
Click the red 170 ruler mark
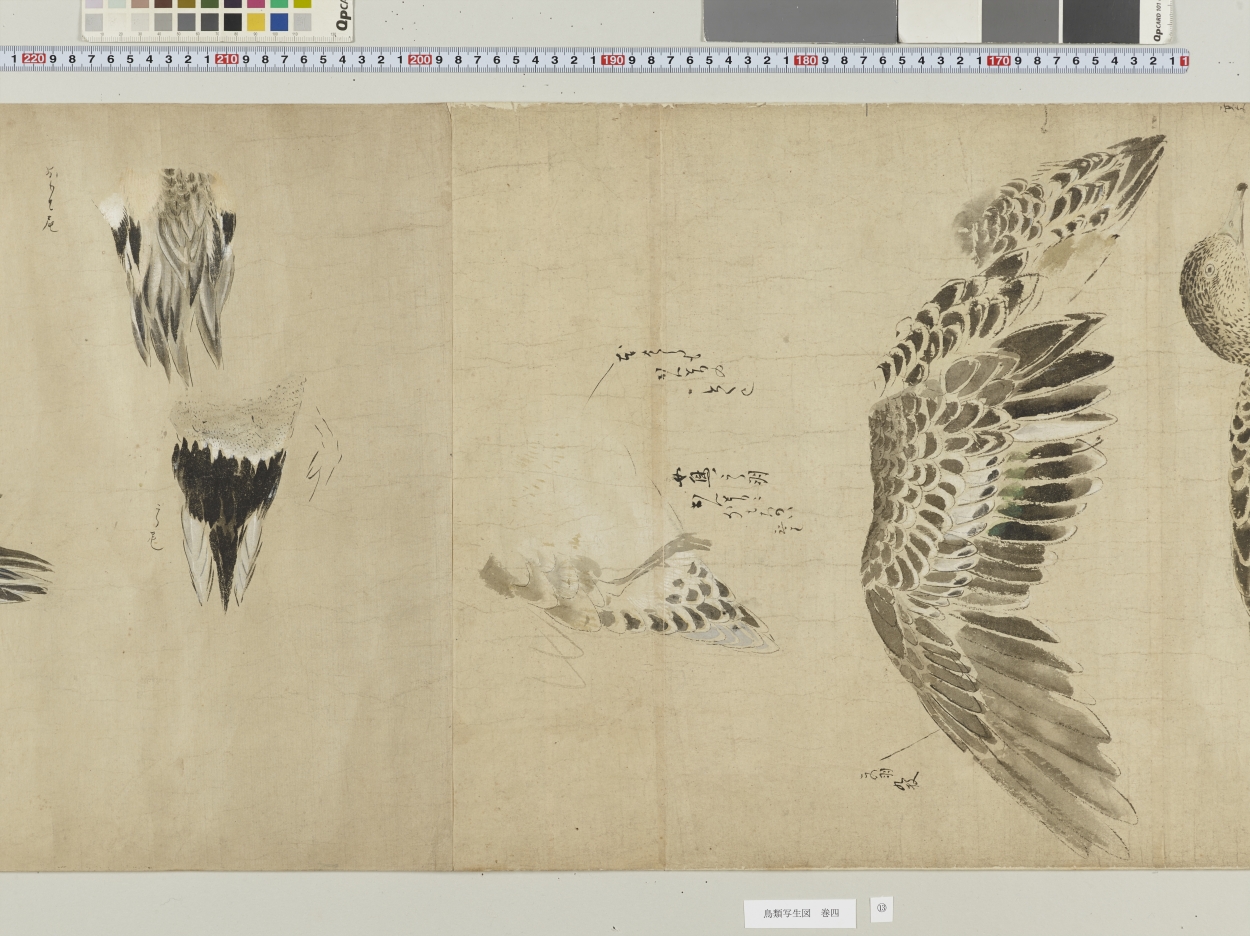[998, 60]
